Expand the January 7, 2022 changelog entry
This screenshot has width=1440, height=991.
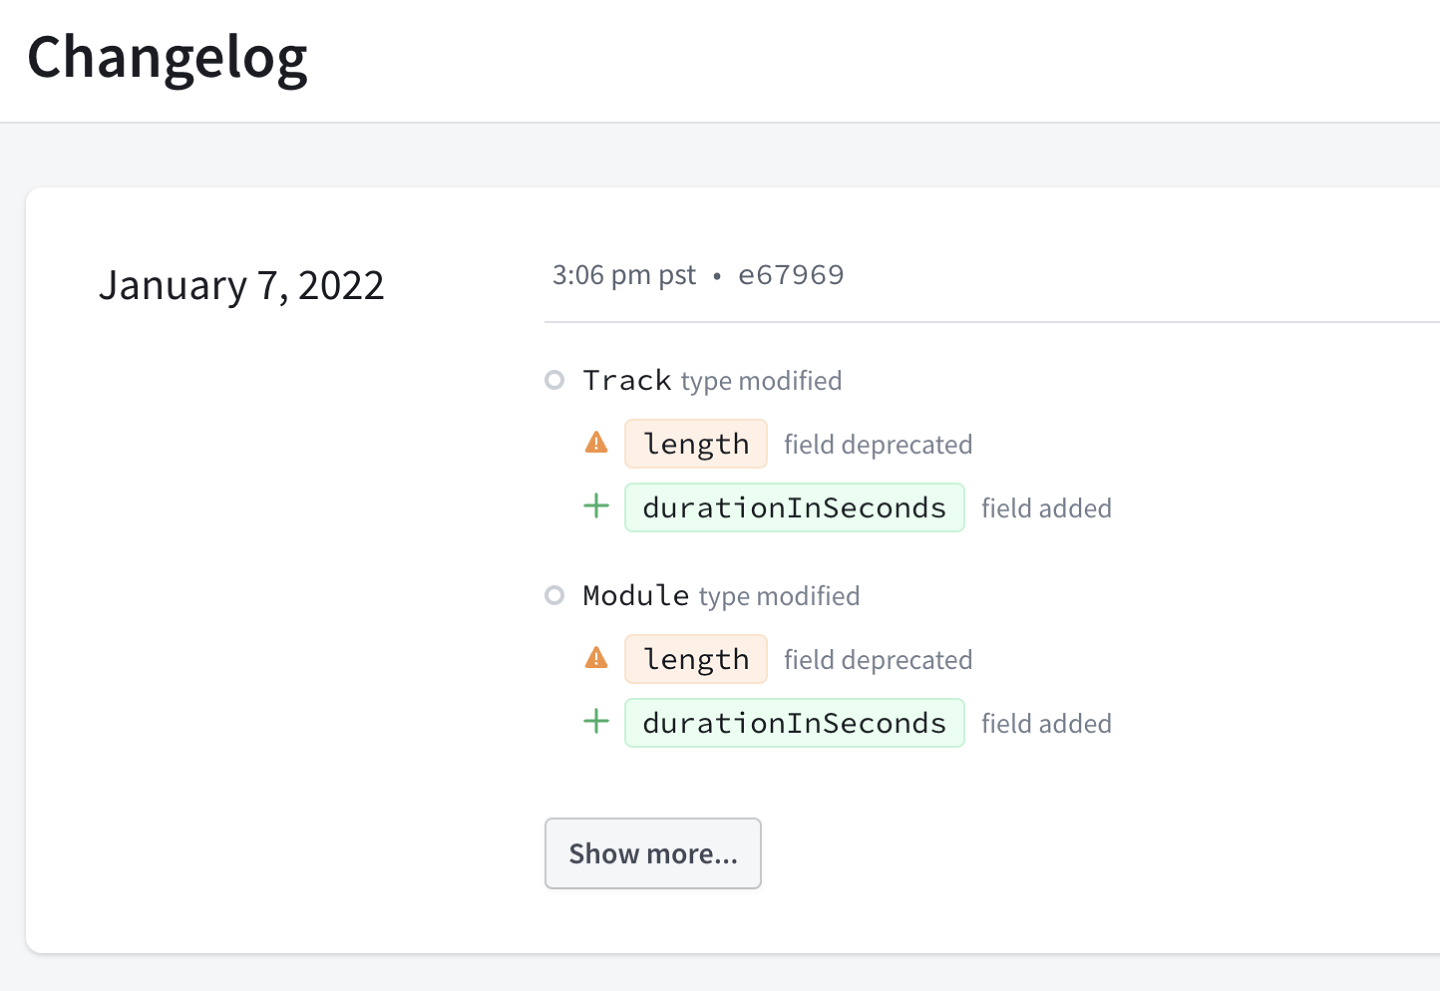[241, 285]
